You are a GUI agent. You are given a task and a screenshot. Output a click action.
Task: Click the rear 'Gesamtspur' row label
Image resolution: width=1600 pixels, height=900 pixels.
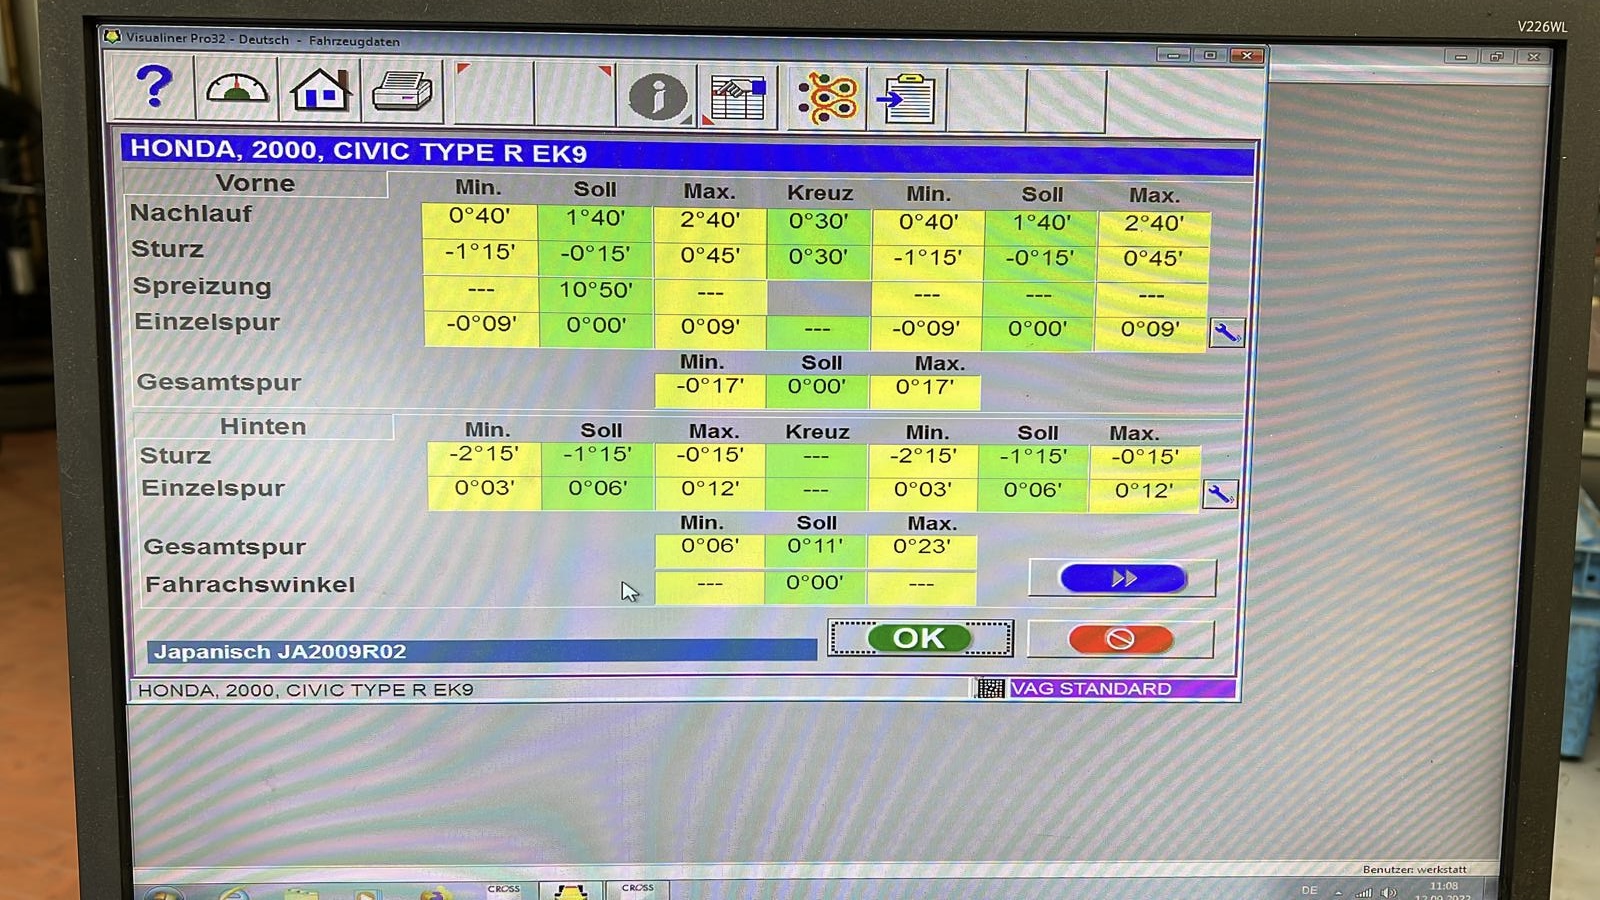[x=225, y=547]
